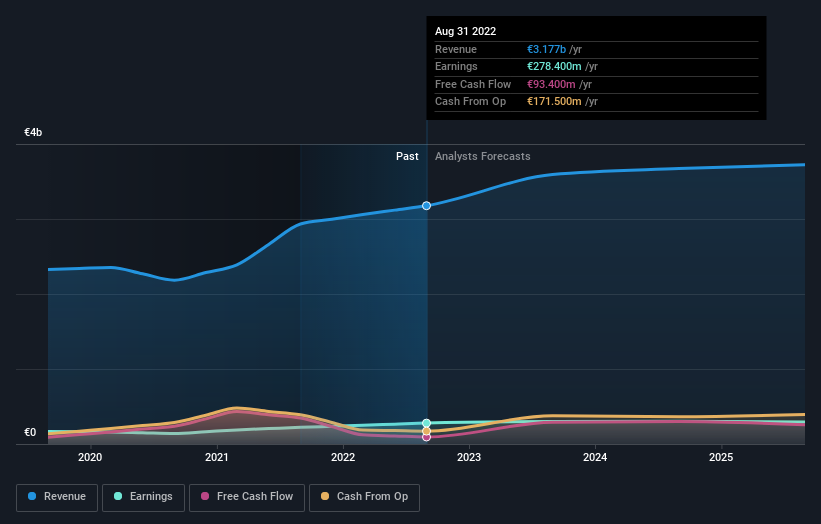Click the Revenue data point marker on the blue line
The height and width of the screenshot is (524, 821).
(427, 206)
